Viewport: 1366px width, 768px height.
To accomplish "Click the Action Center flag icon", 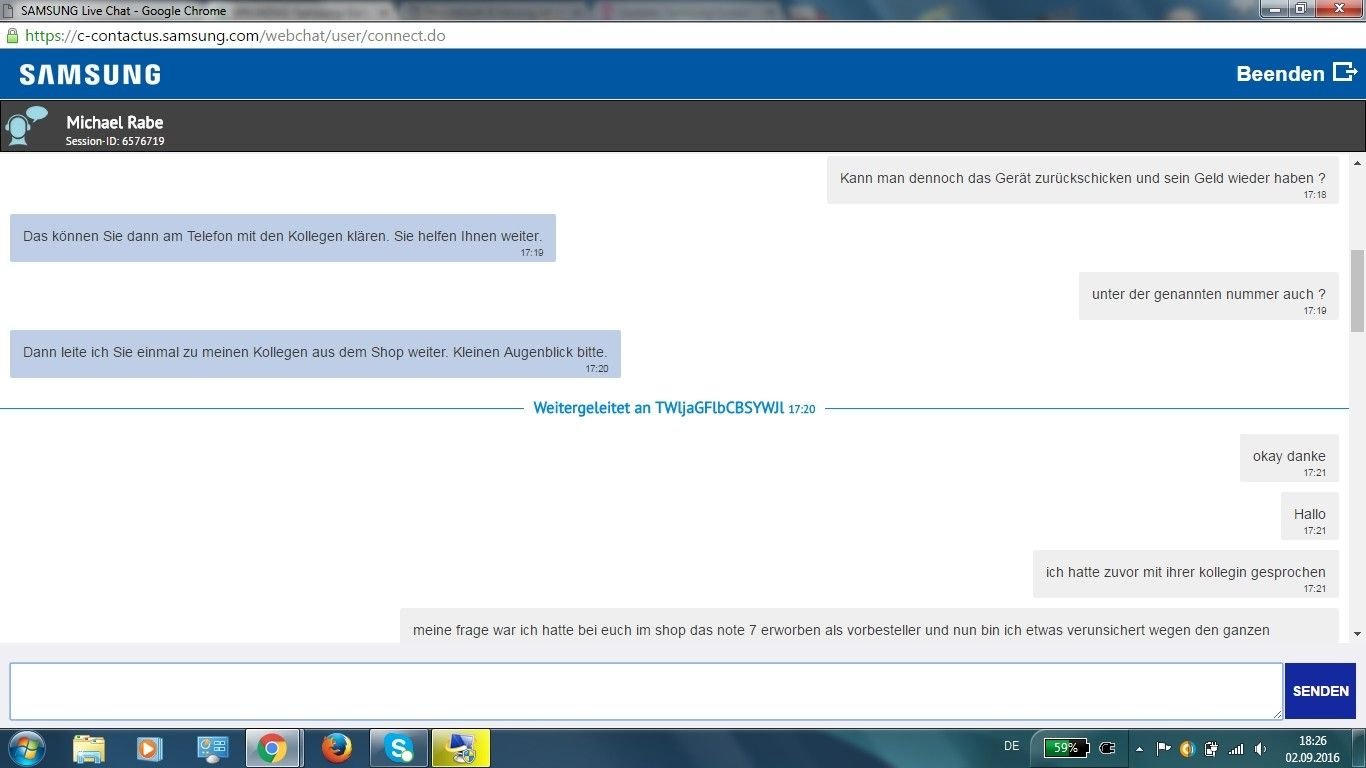I will [1163, 748].
